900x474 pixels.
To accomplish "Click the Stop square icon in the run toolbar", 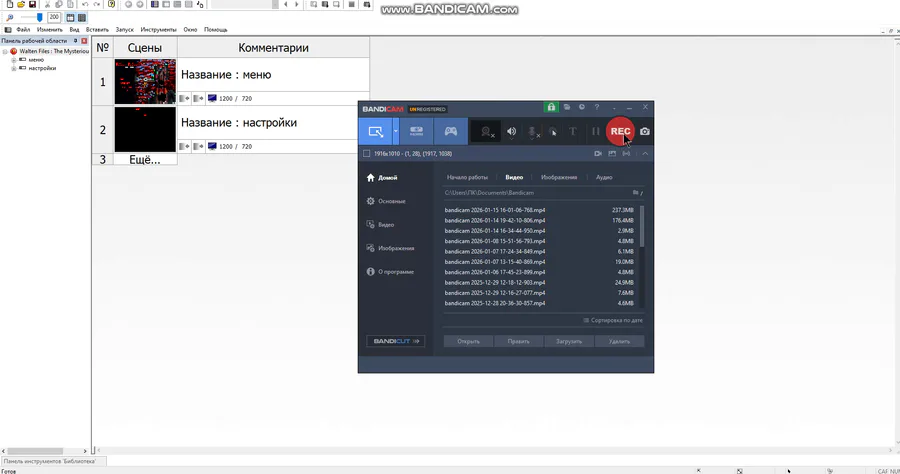I will (x=351, y=4).
